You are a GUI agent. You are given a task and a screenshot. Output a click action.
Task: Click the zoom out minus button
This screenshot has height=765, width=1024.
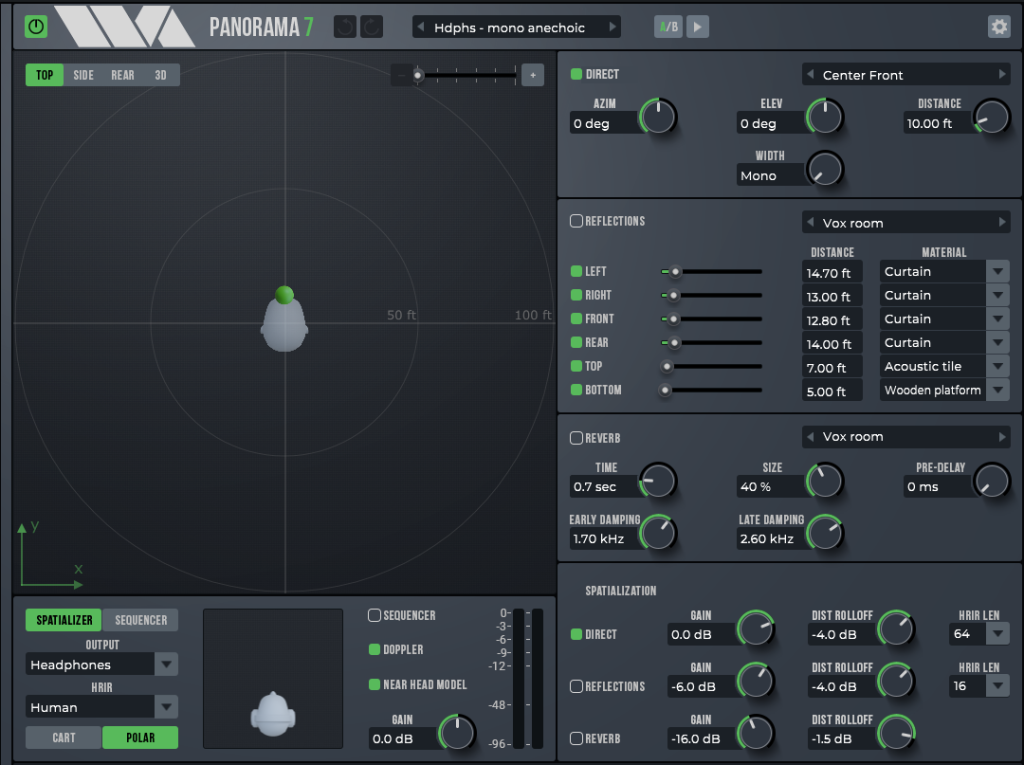pos(400,75)
